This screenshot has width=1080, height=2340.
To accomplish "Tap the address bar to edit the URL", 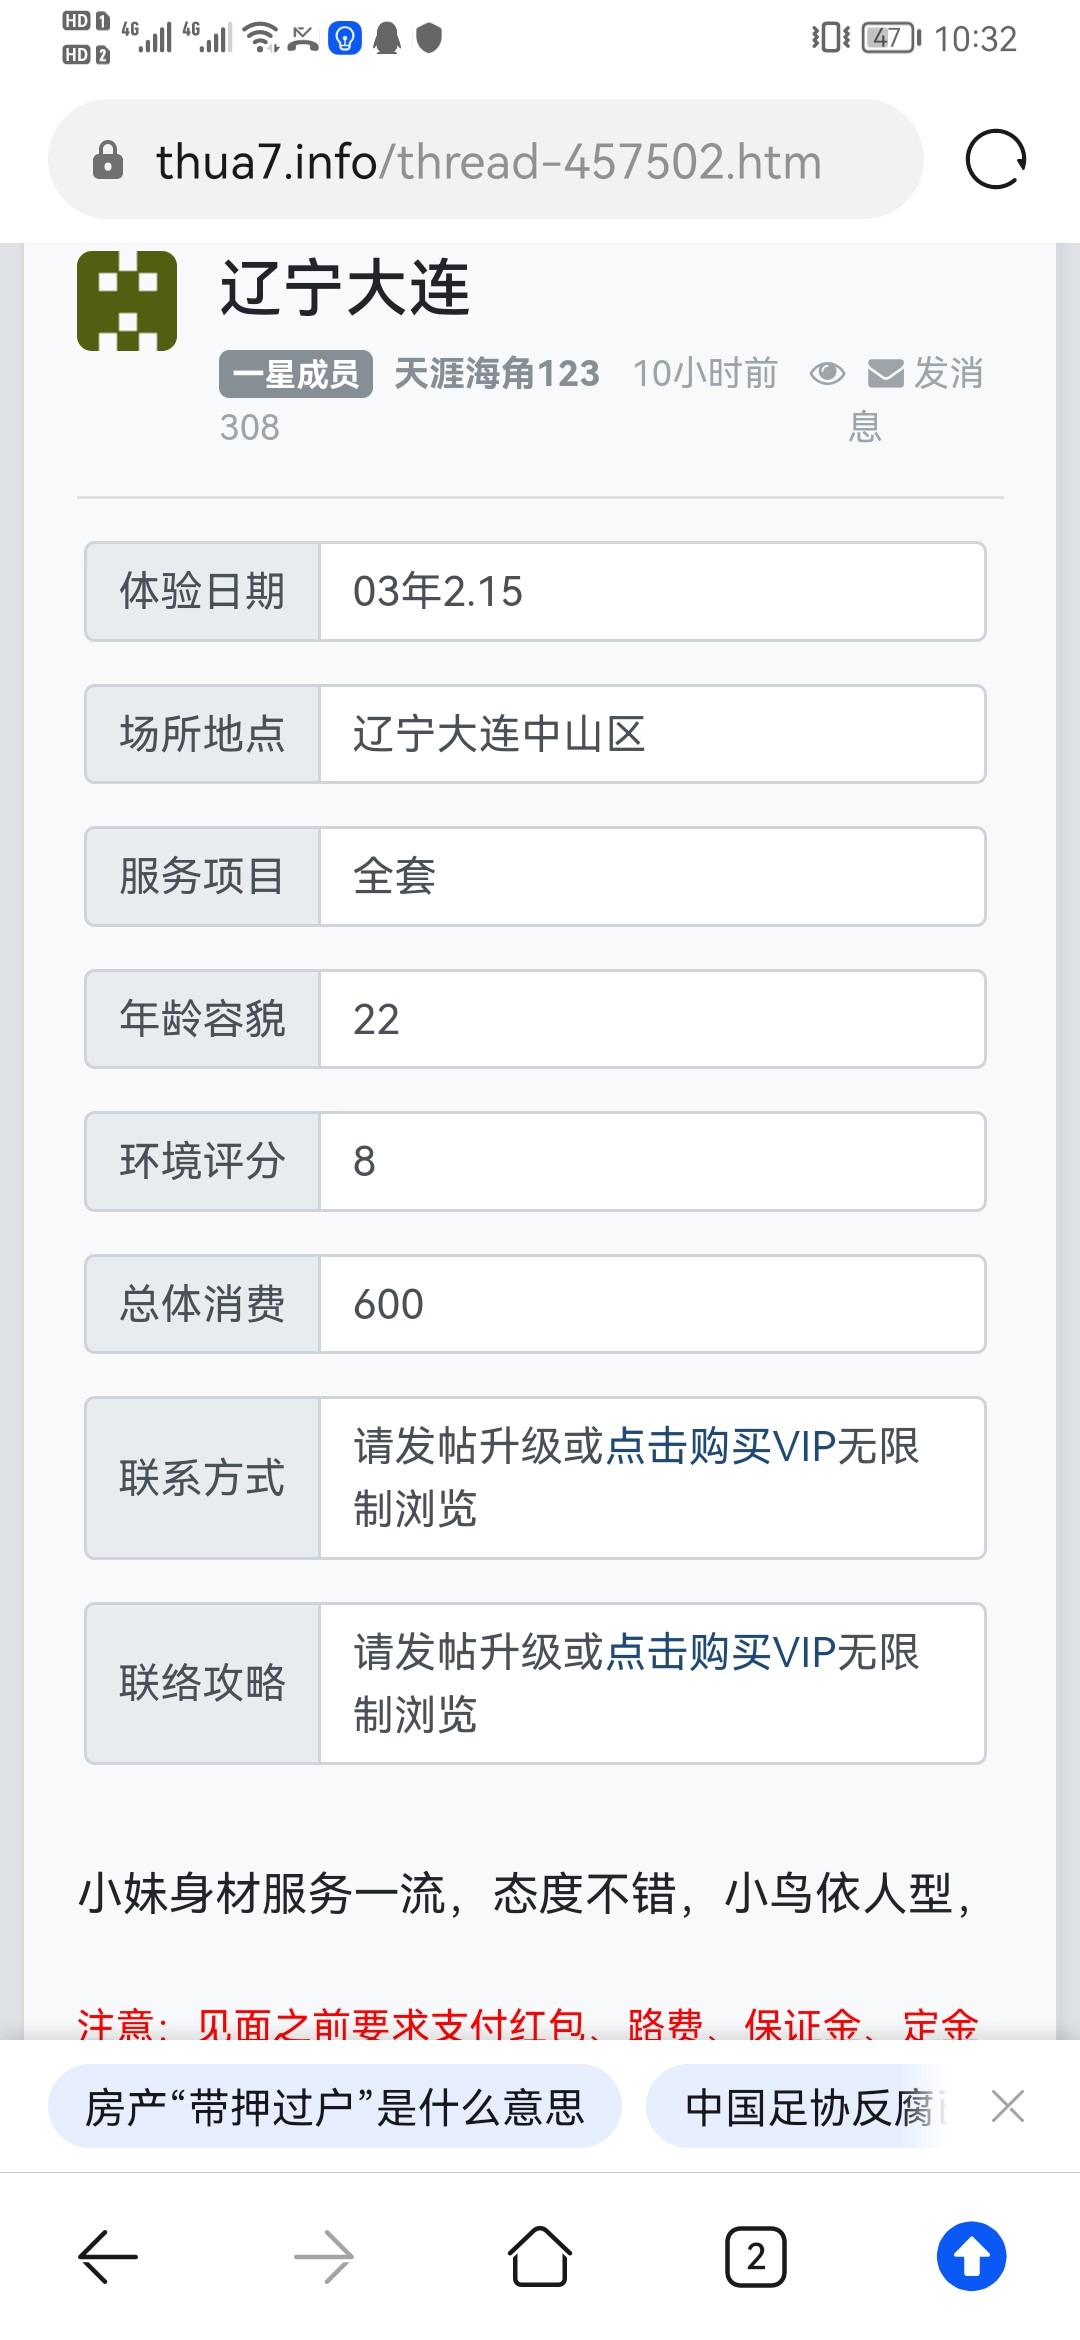I will pos(490,160).
